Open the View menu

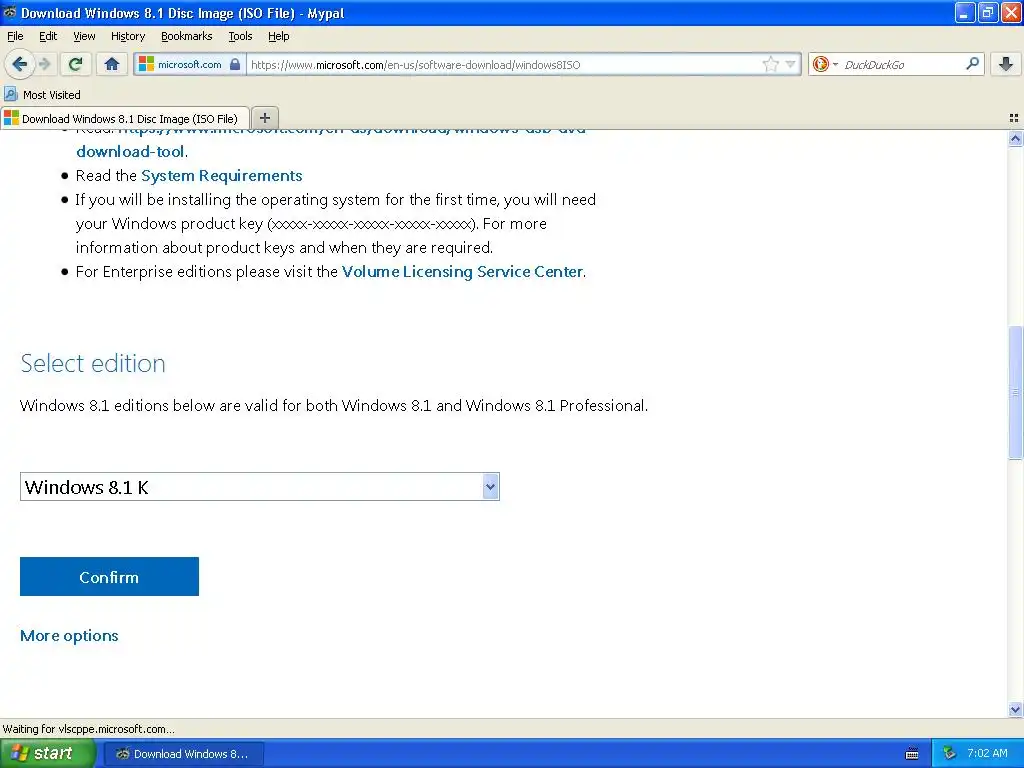click(x=84, y=36)
